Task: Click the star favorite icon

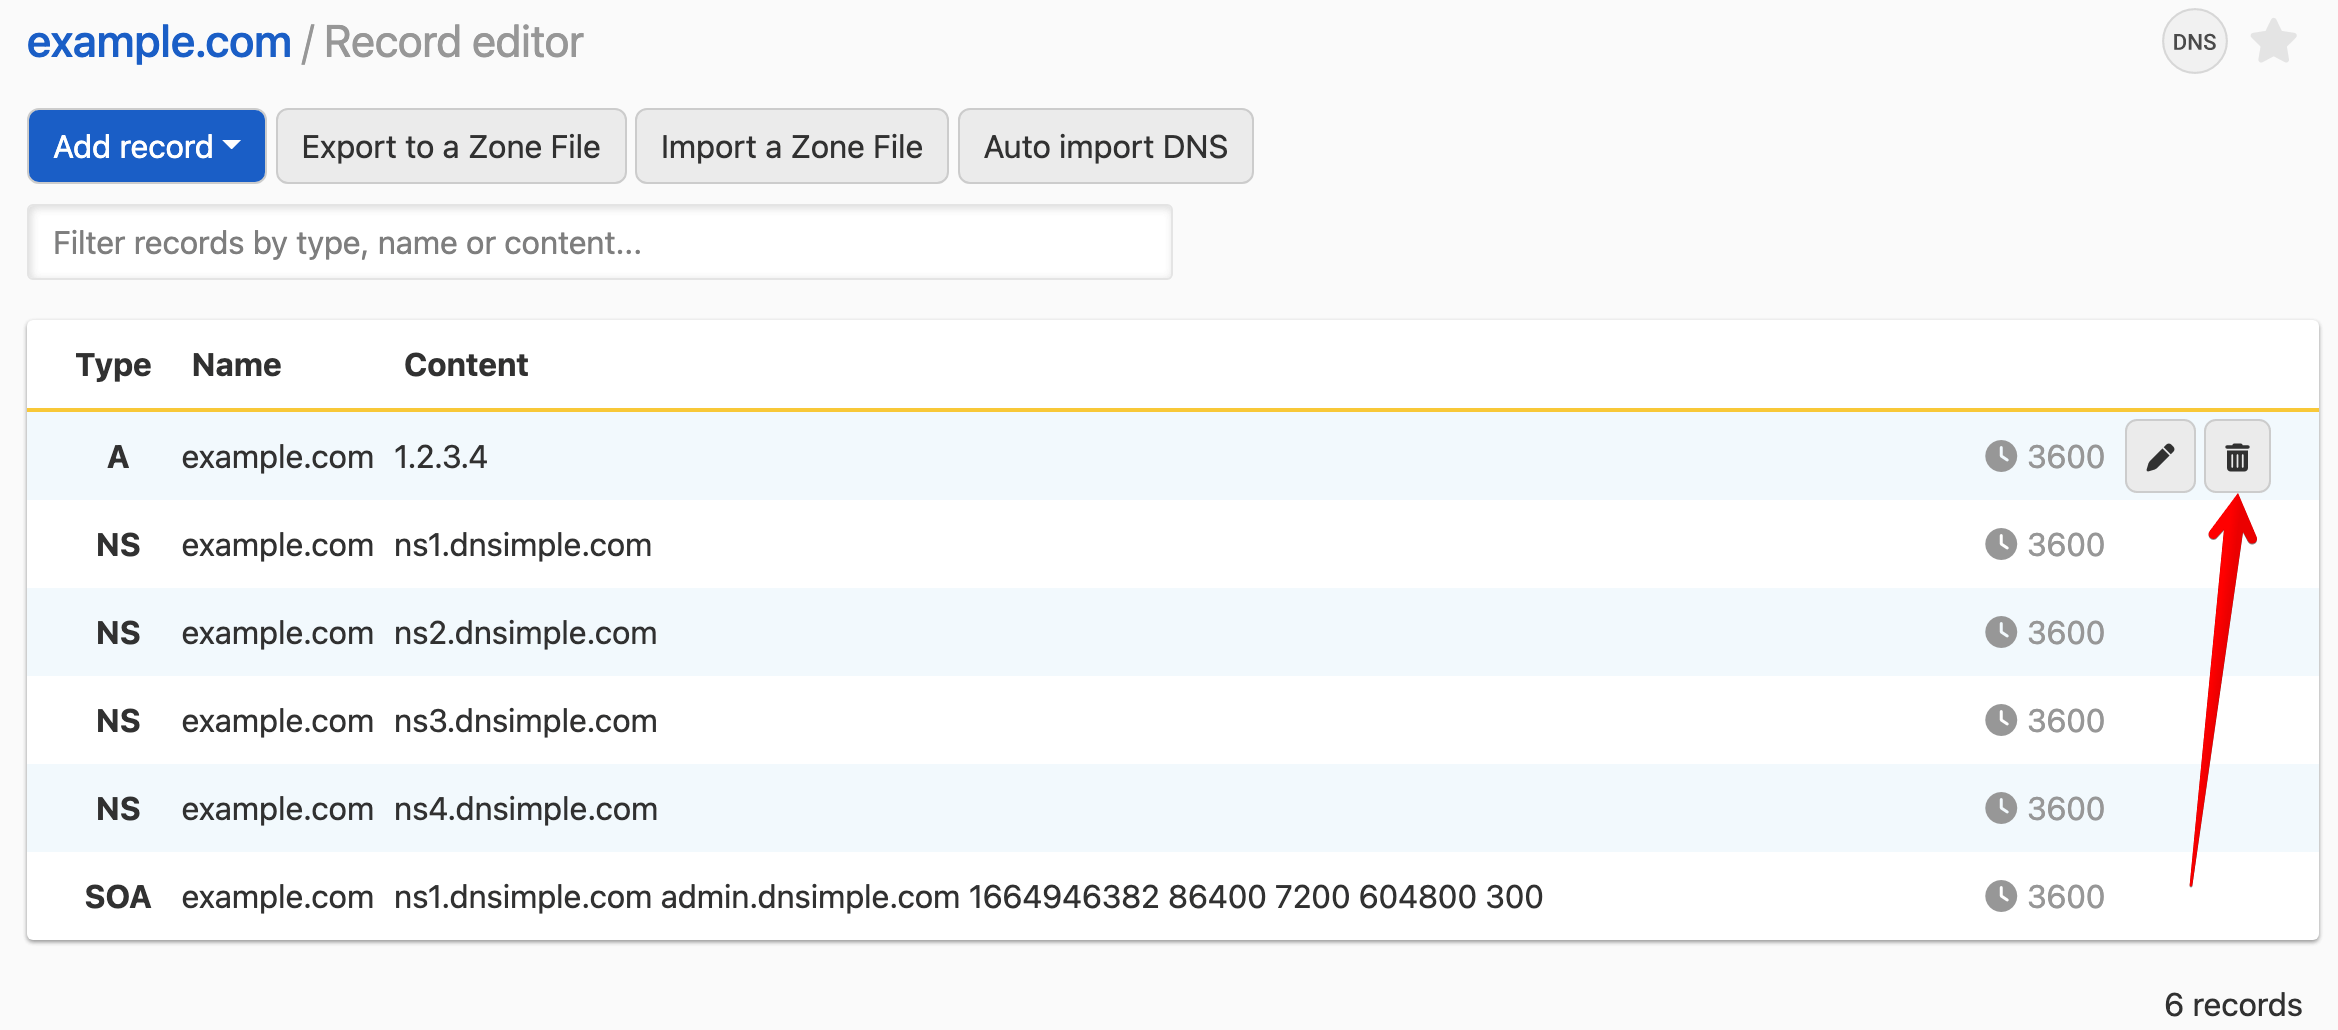Action: pos(2273,42)
